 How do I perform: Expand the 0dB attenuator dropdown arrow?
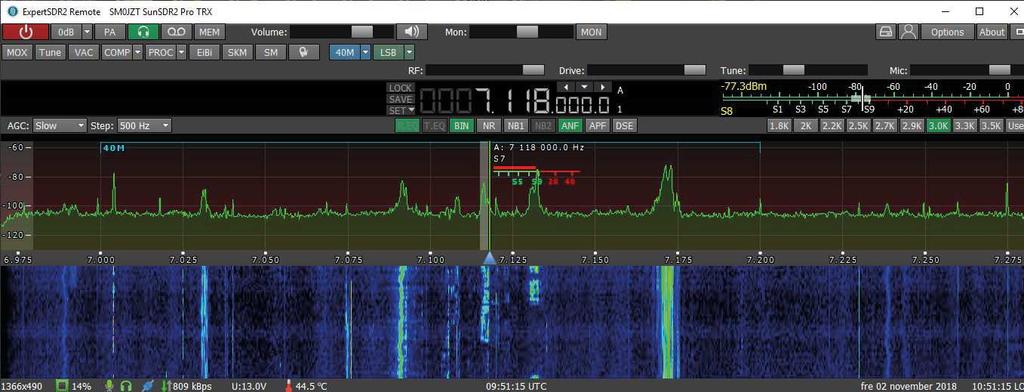(86, 32)
